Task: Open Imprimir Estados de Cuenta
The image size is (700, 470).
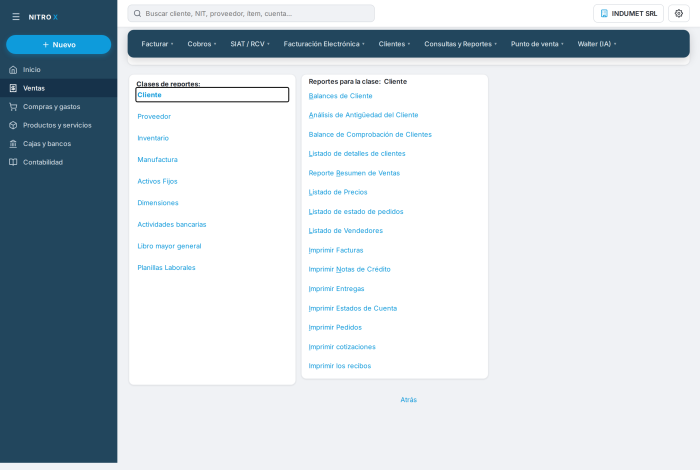Action: [353, 308]
